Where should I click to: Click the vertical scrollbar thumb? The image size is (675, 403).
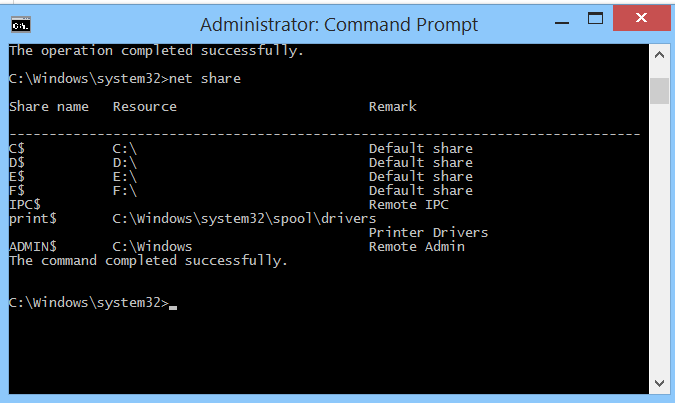(x=659, y=91)
